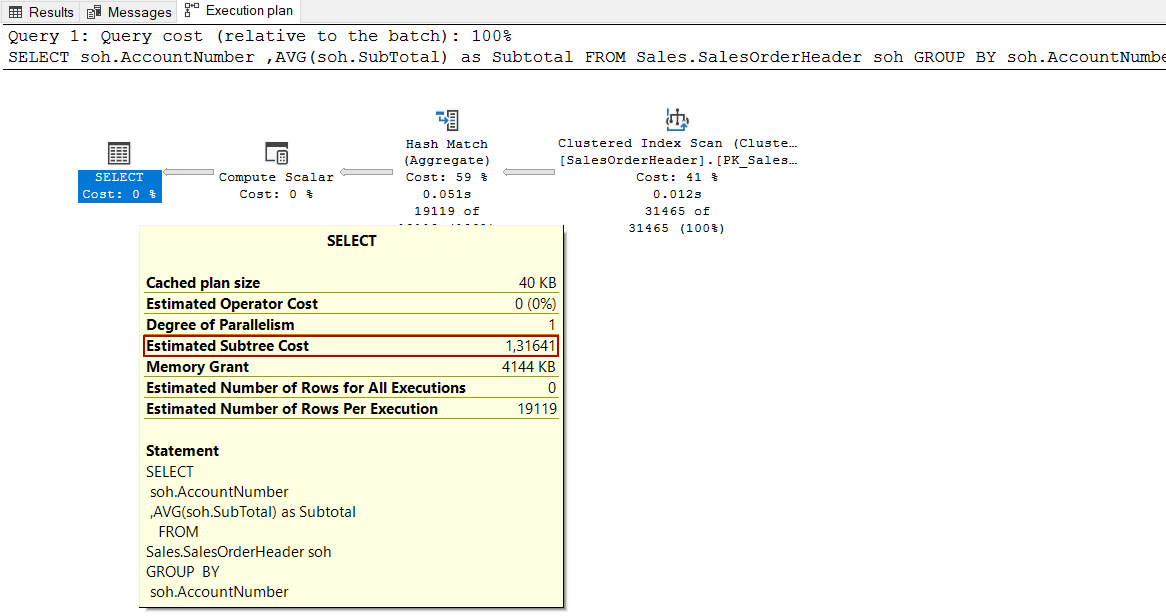Click the highlighted SELECT Cost: 0 % label
1166x616 pixels.
click(120, 186)
